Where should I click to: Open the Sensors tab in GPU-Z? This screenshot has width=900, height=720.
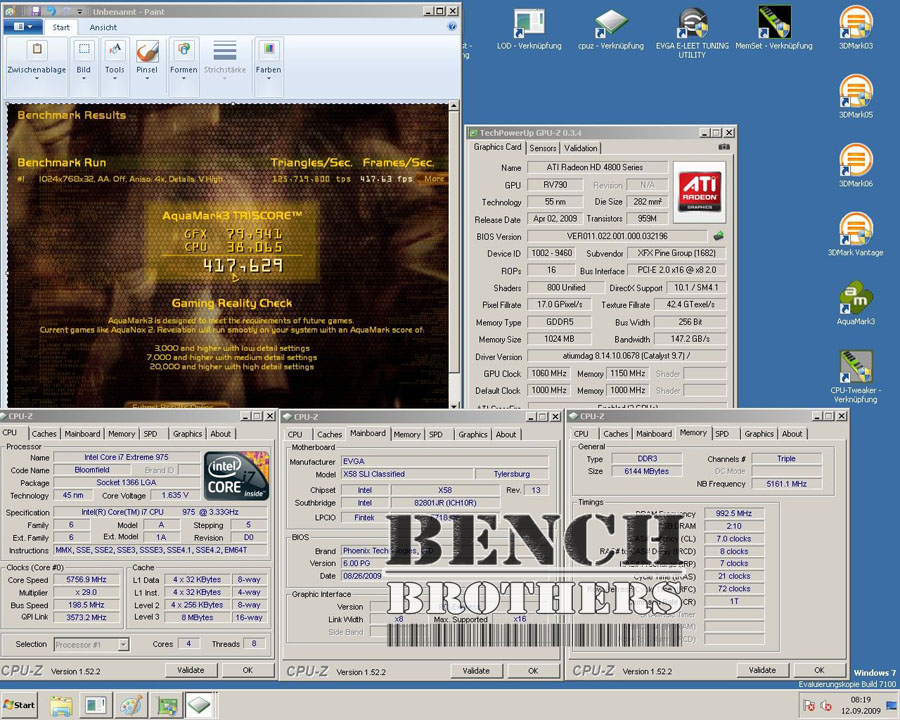click(542, 148)
